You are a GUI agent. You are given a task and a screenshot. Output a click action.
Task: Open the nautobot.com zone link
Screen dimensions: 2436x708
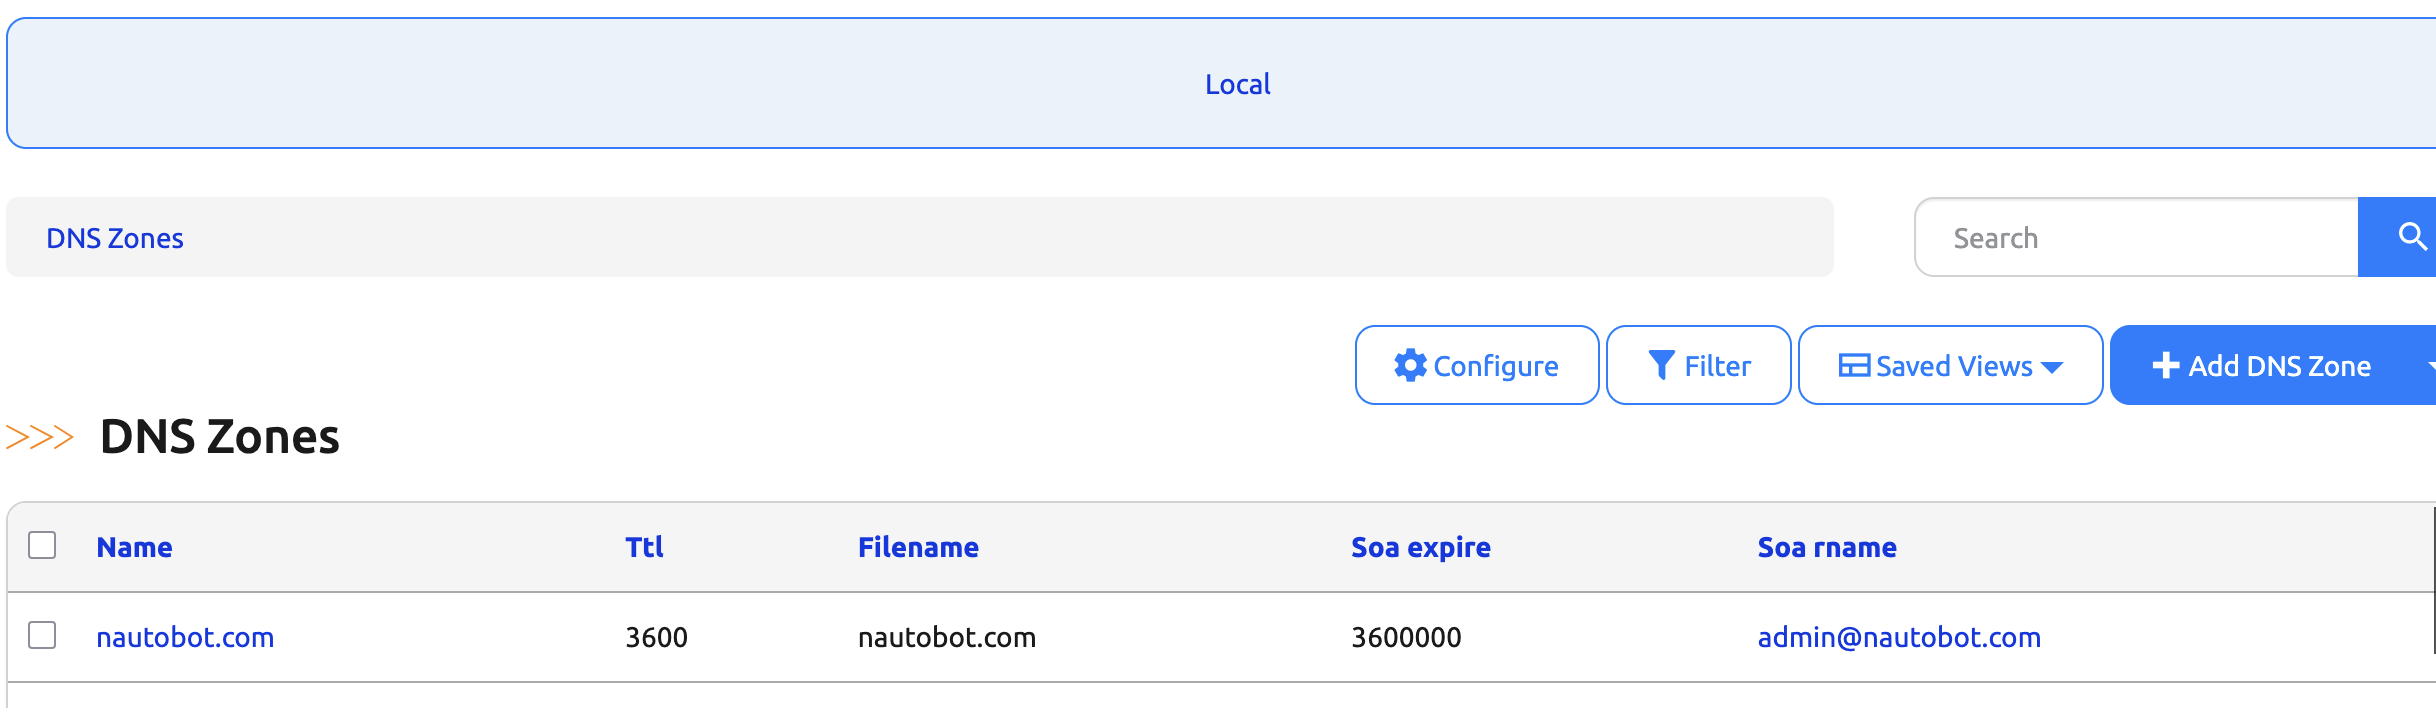185,637
